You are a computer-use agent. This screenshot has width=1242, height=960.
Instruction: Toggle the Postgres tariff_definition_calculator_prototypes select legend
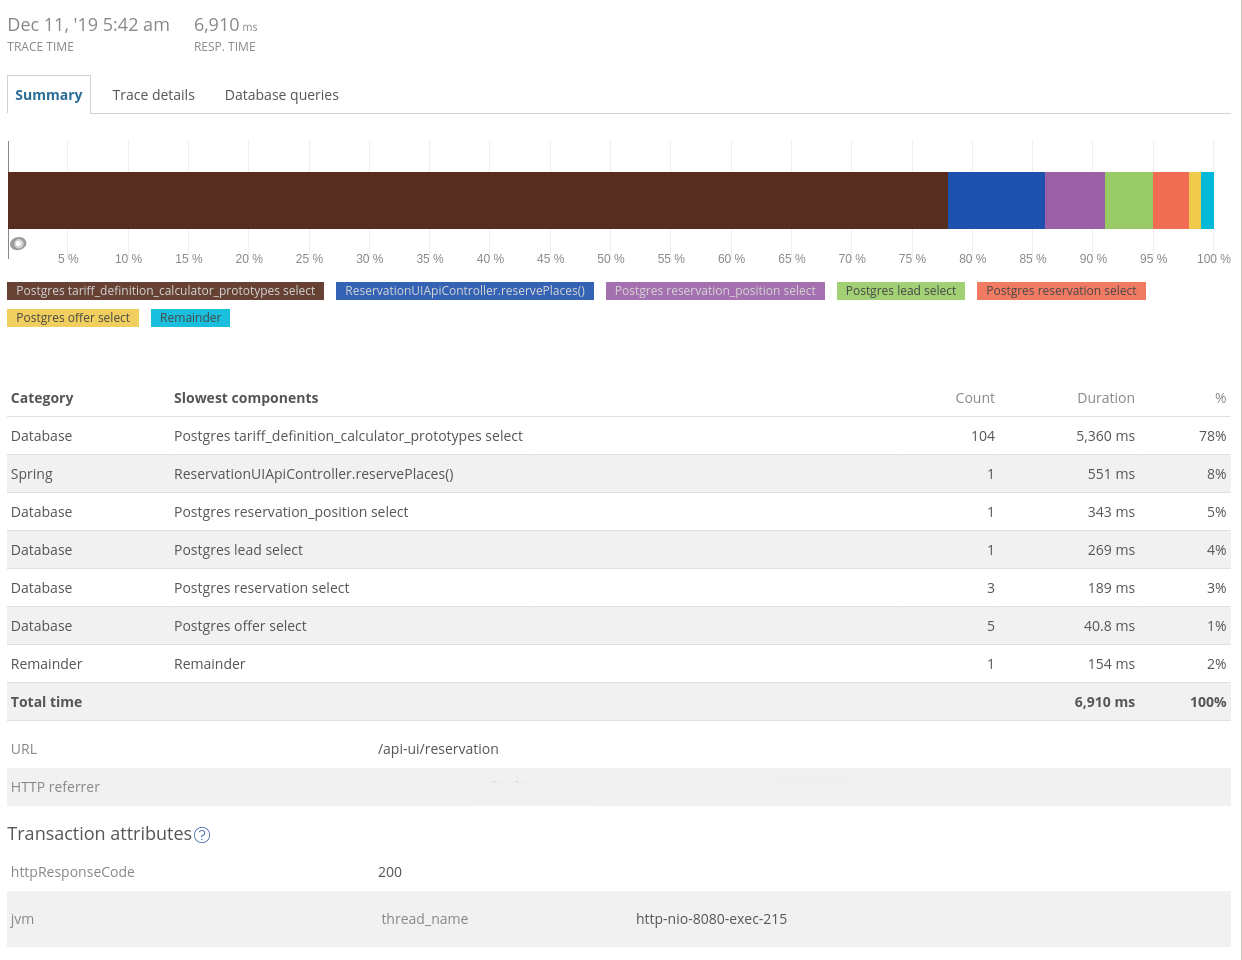tap(166, 291)
